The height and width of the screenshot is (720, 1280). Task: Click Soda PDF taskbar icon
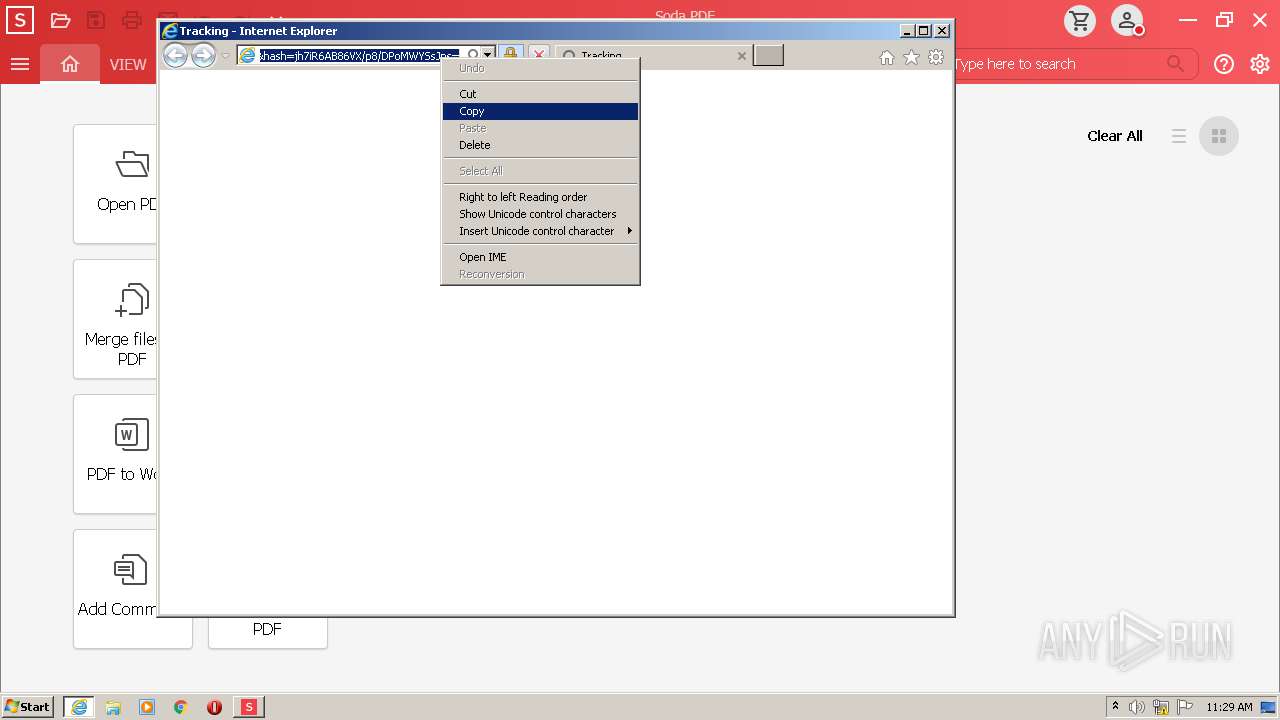coord(248,707)
